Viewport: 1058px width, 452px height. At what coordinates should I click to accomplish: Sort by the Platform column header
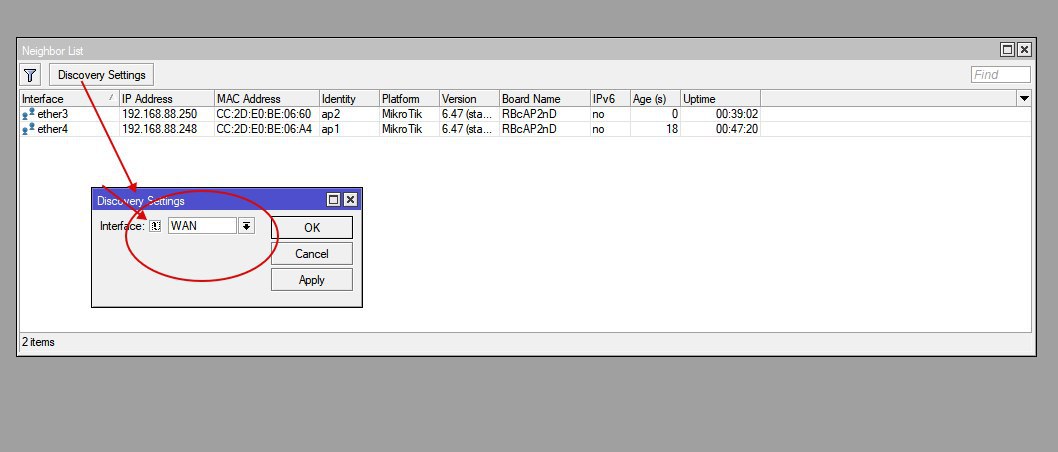click(409, 98)
